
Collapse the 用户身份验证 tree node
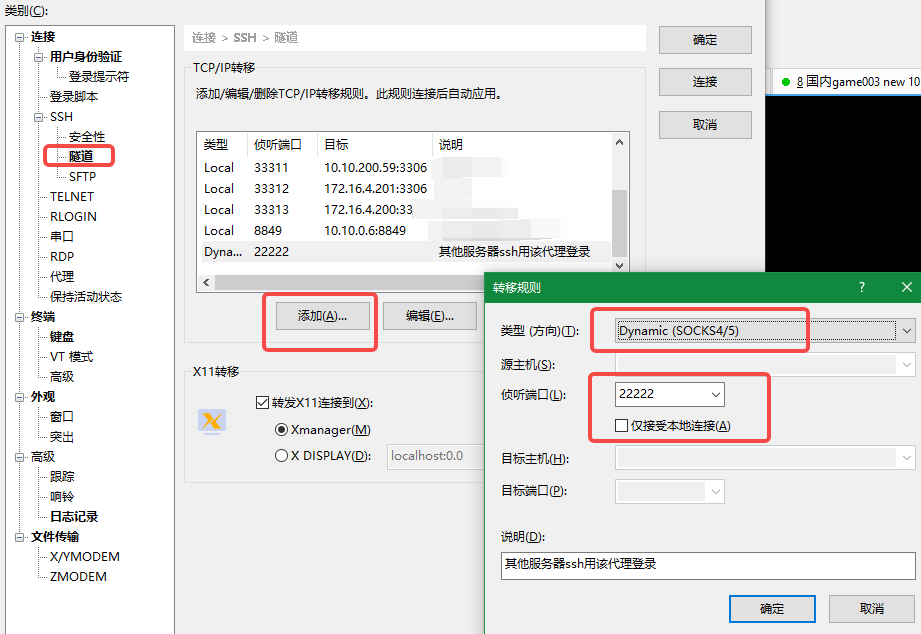point(40,57)
